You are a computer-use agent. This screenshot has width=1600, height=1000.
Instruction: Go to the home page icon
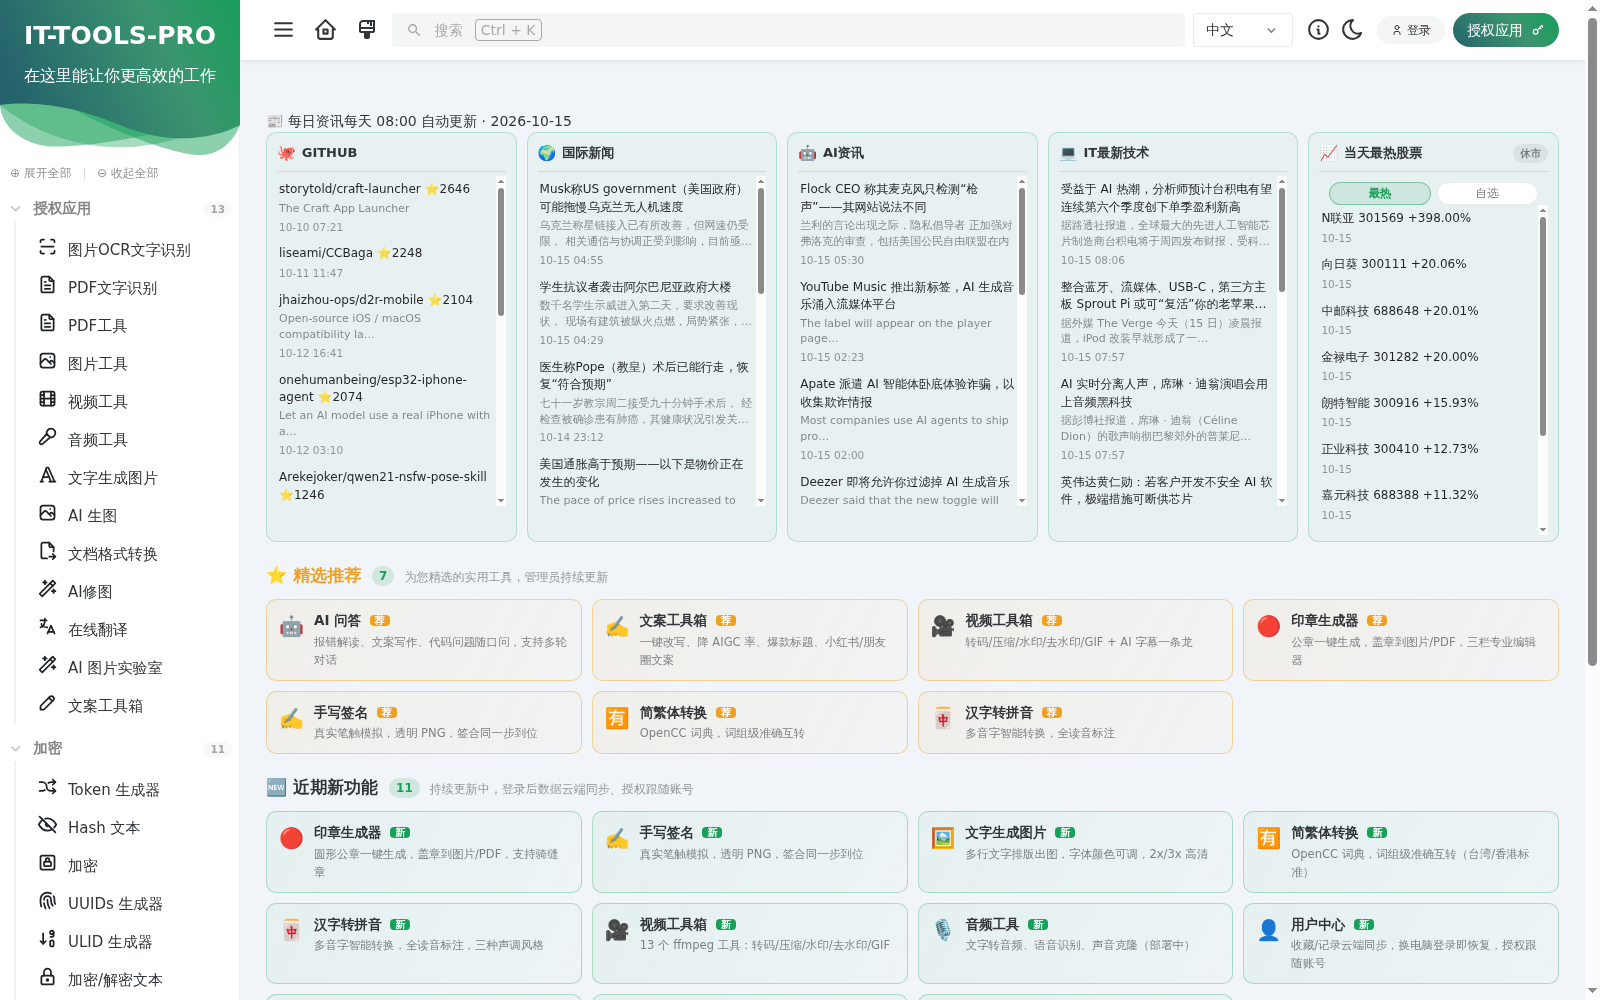[x=325, y=30]
